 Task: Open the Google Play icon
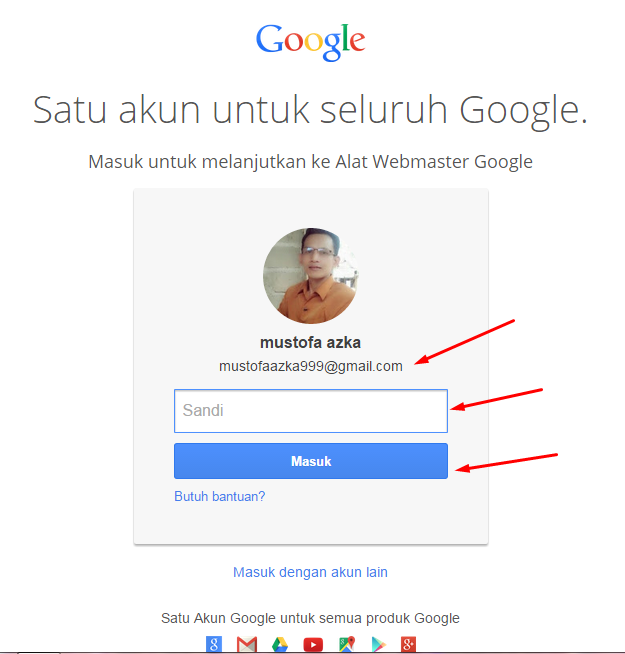378,644
